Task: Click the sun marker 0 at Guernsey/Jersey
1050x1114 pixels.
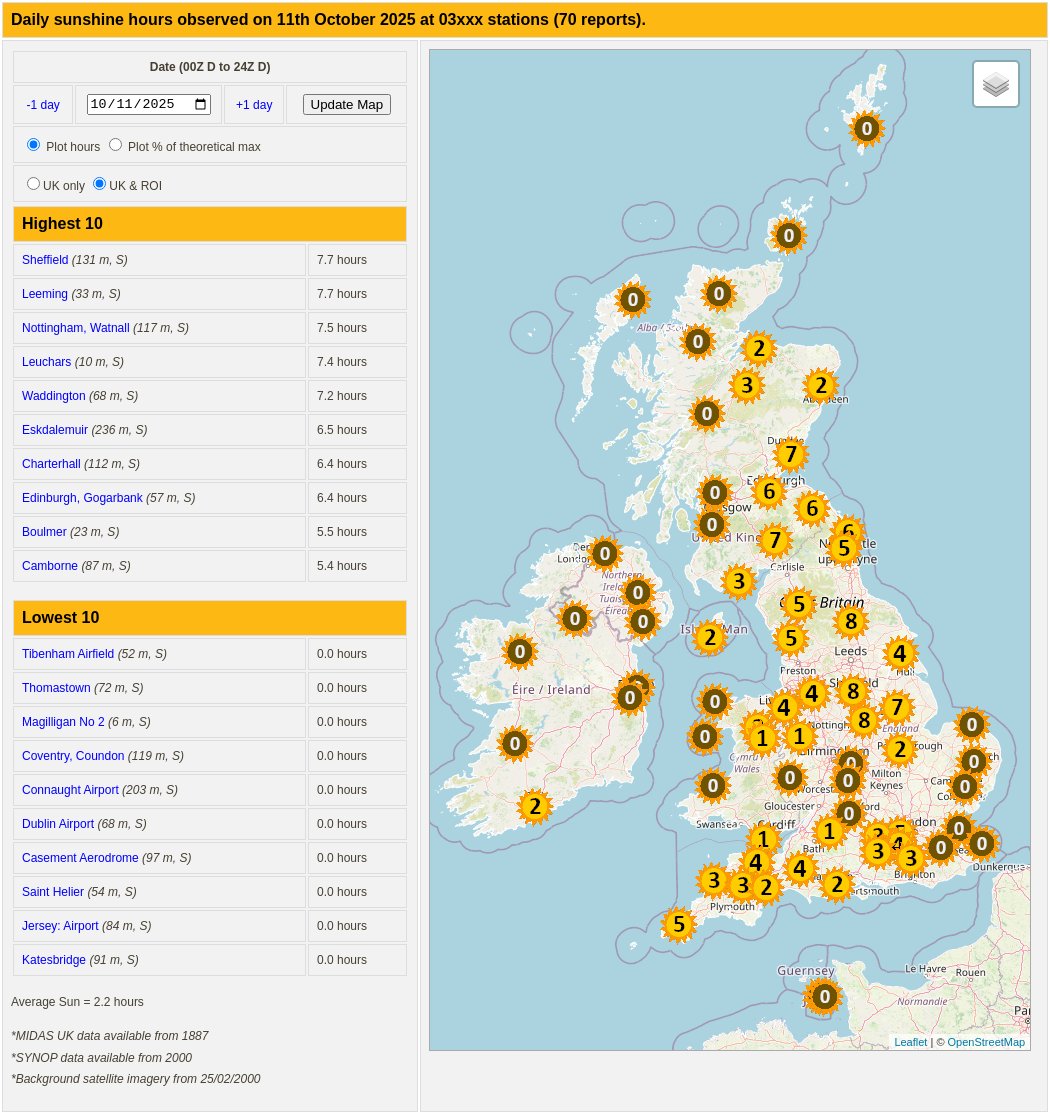Action: click(824, 997)
